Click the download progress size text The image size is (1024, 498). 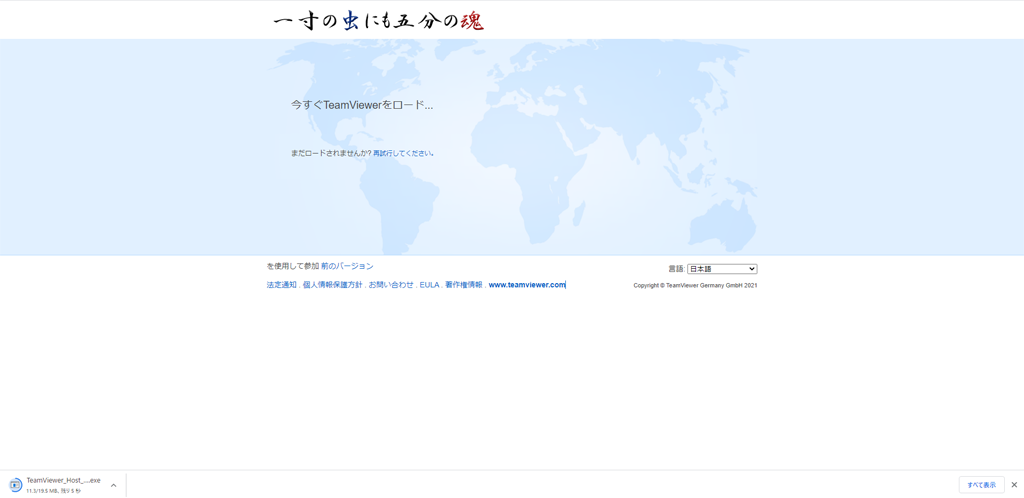coord(54,491)
